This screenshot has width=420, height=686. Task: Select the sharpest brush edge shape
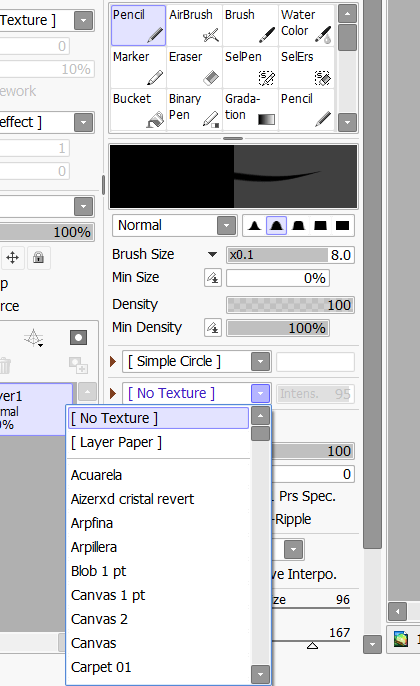pos(254,226)
